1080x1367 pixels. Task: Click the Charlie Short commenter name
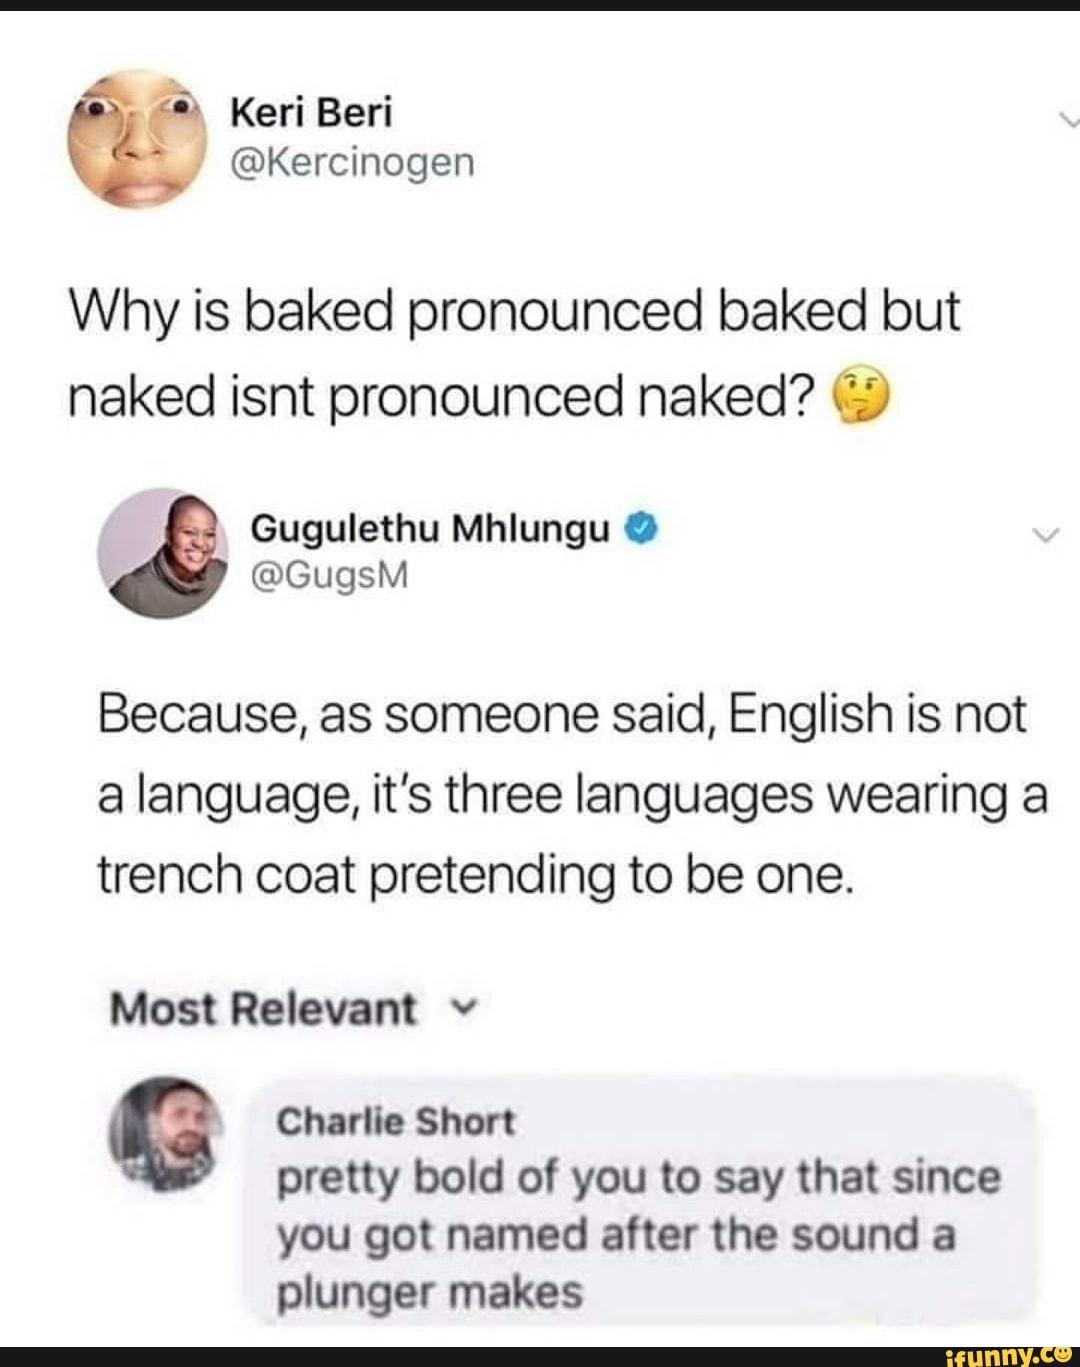pyautogui.click(x=395, y=1122)
